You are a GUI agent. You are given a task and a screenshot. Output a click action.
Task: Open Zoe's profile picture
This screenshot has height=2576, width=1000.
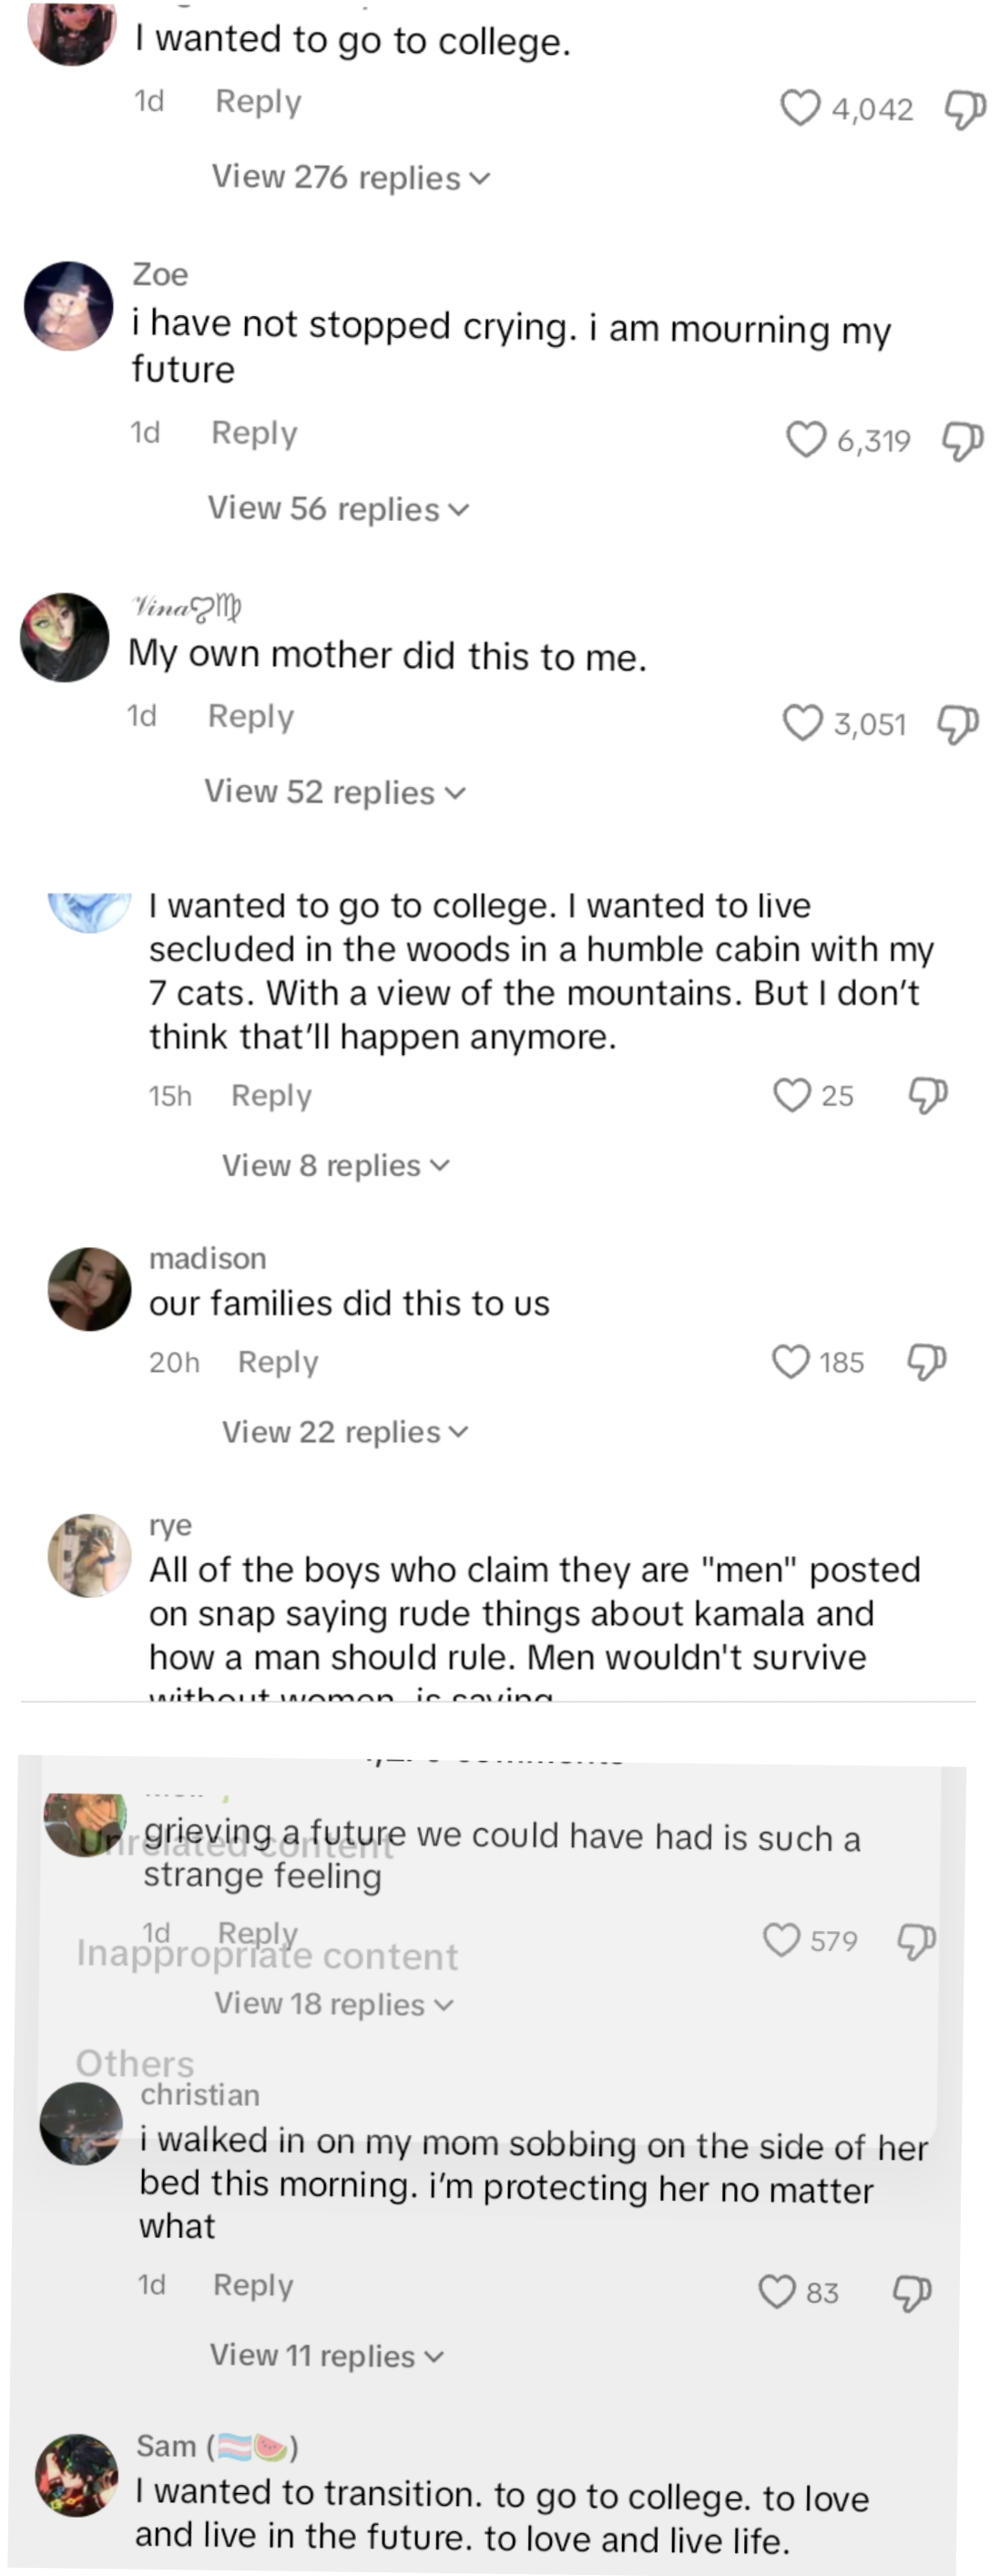point(68,306)
